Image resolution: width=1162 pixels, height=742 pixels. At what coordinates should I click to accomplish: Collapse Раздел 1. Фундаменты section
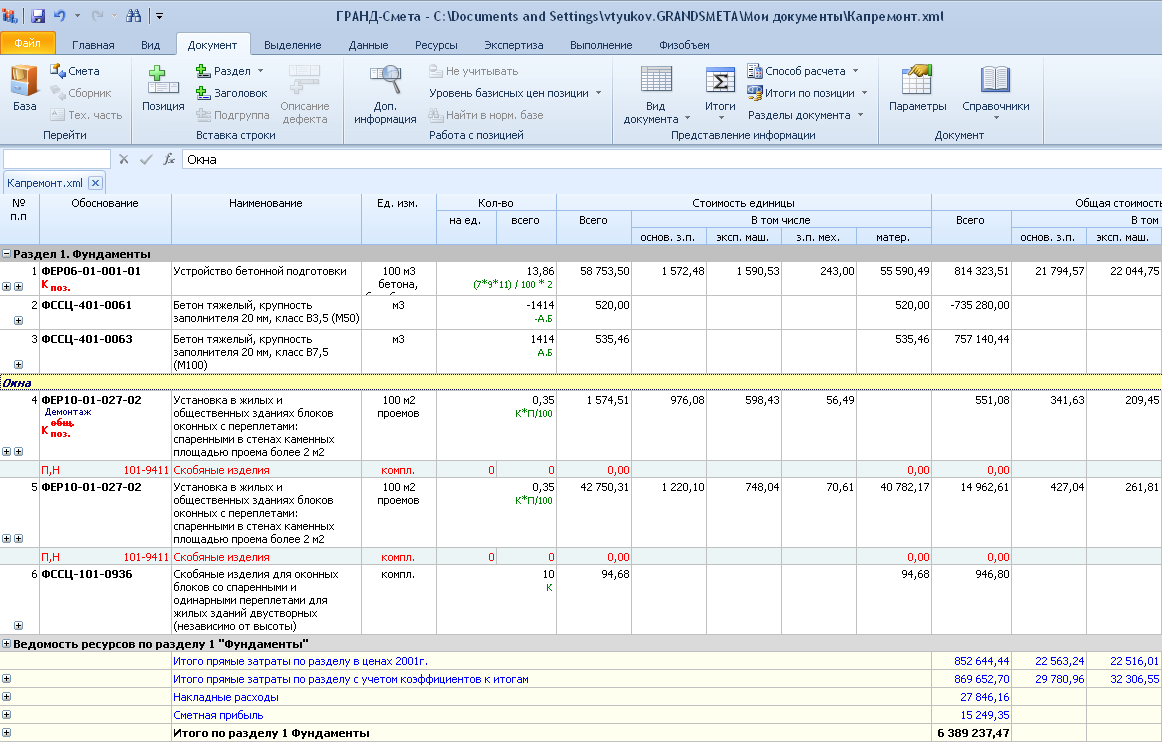pos(7,254)
